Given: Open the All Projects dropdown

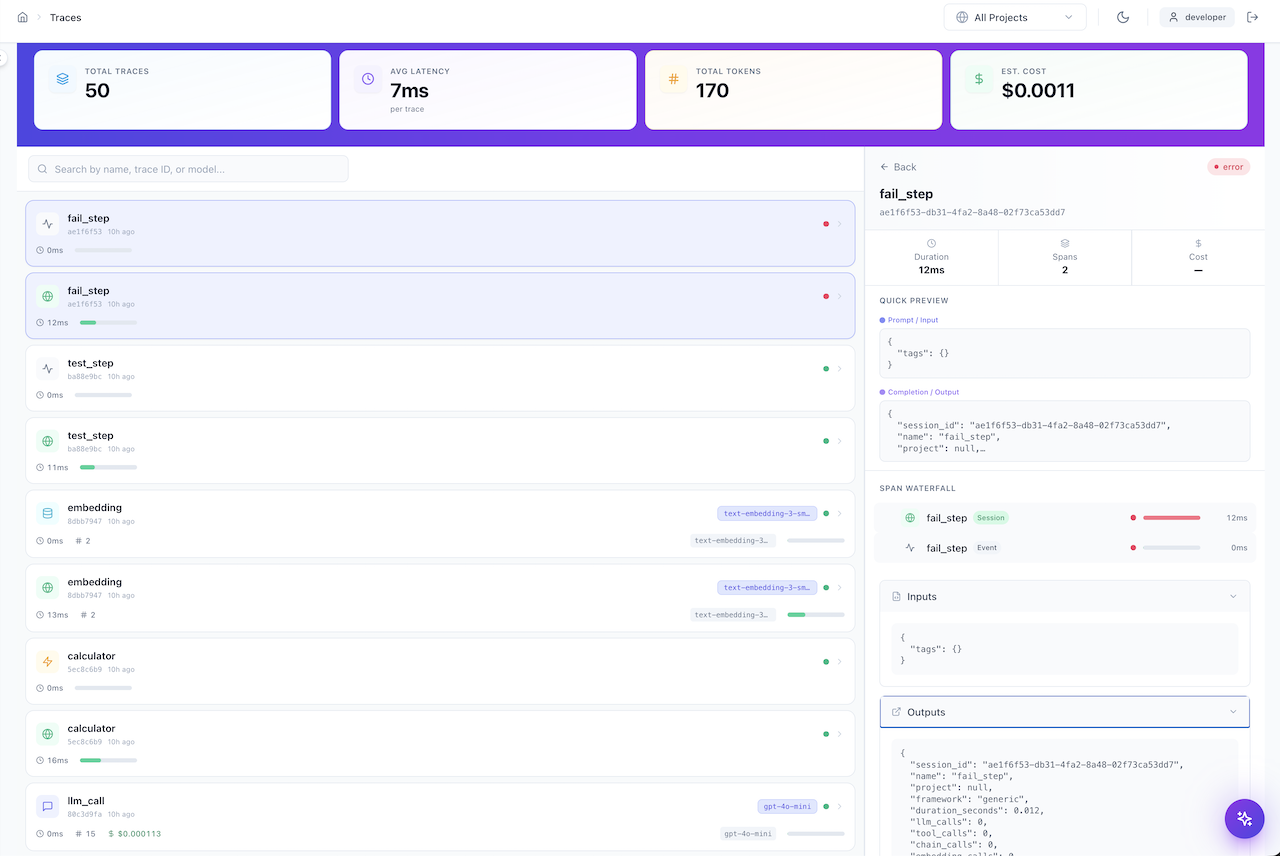Looking at the screenshot, I should point(1014,17).
